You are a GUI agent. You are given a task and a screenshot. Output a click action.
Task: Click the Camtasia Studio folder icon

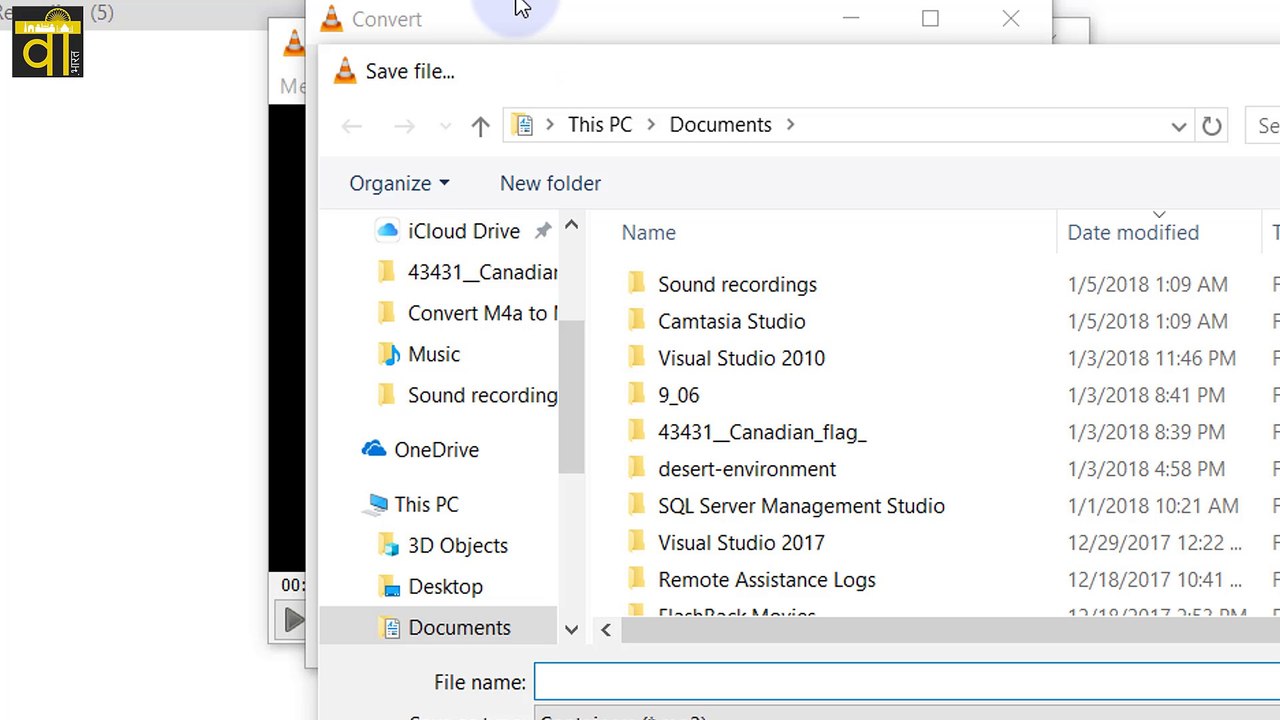pos(637,321)
